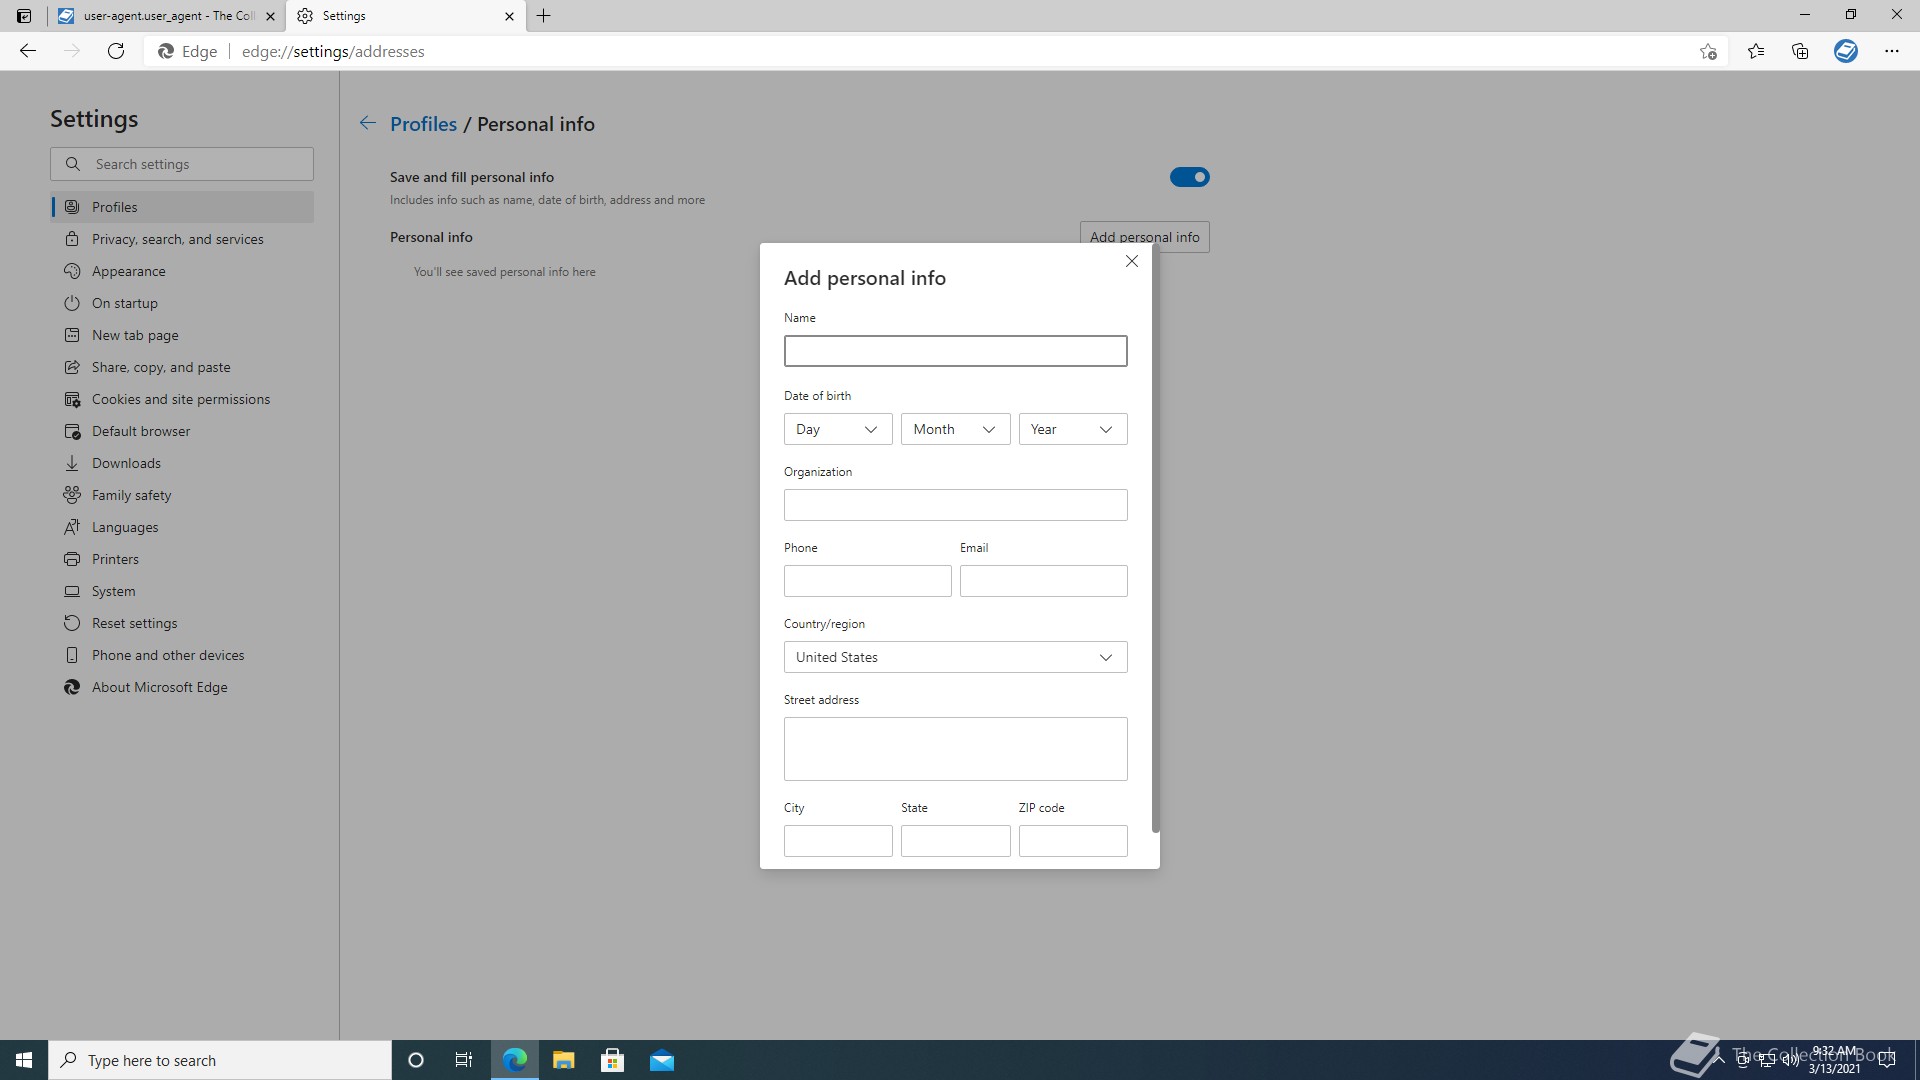This screenshot has height=1080, width=1920.
Task: Click the Name input field
Action: 954,351
